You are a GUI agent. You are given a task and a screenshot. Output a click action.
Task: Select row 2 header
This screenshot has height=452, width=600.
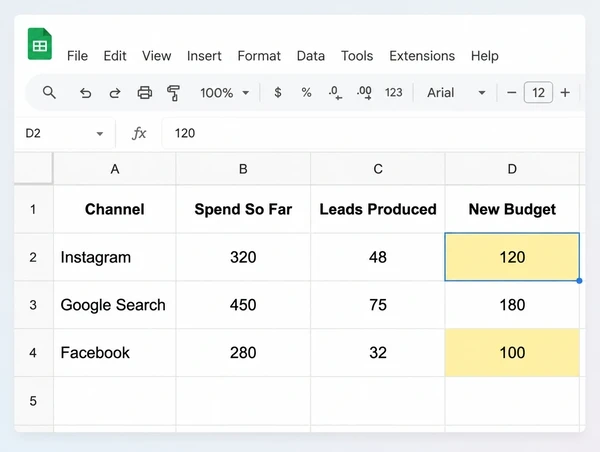34,257
